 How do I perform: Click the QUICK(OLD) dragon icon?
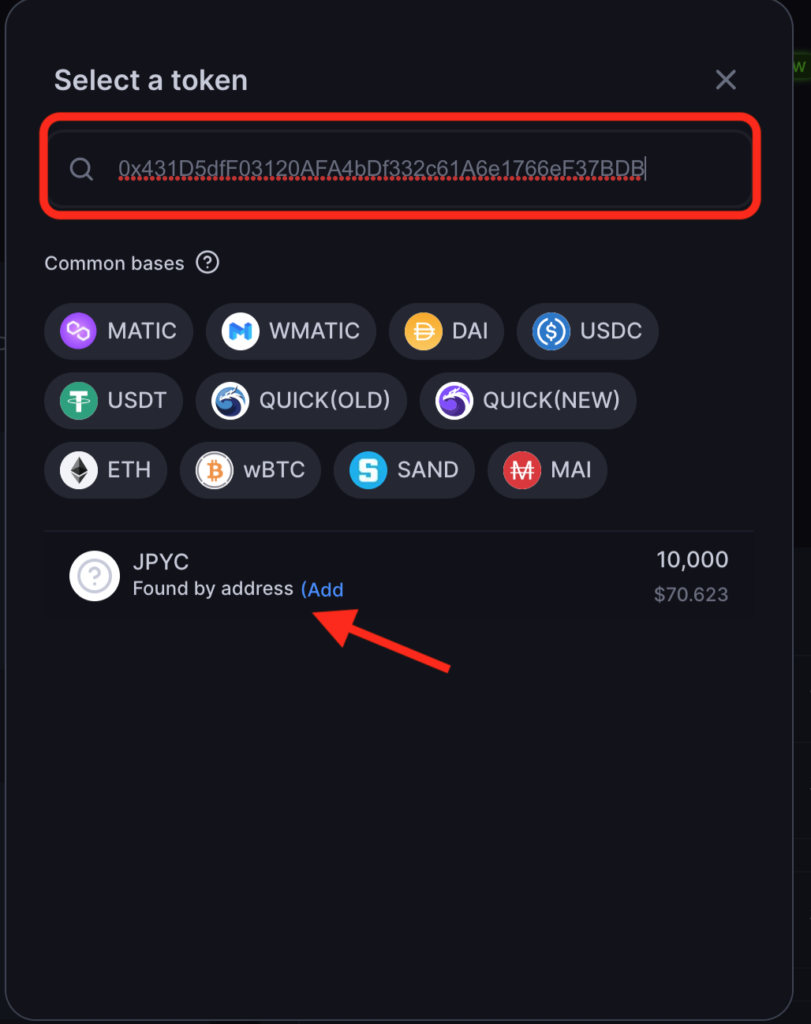click(230, 400)
